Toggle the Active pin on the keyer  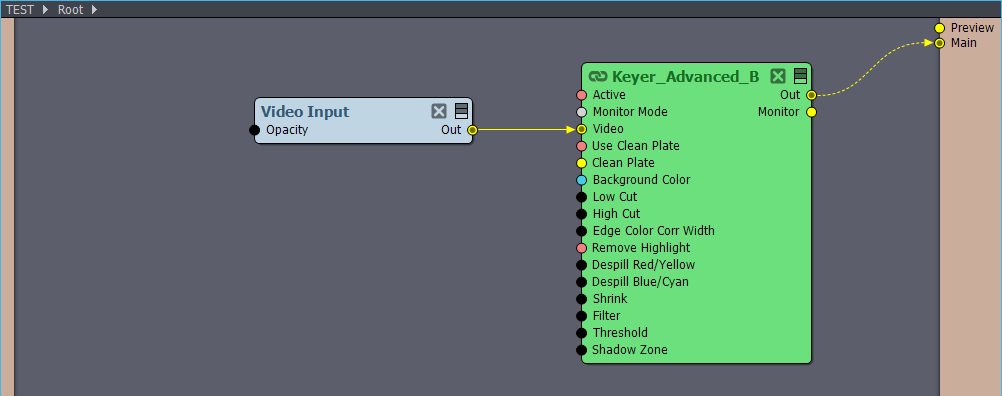coord(582,95)
